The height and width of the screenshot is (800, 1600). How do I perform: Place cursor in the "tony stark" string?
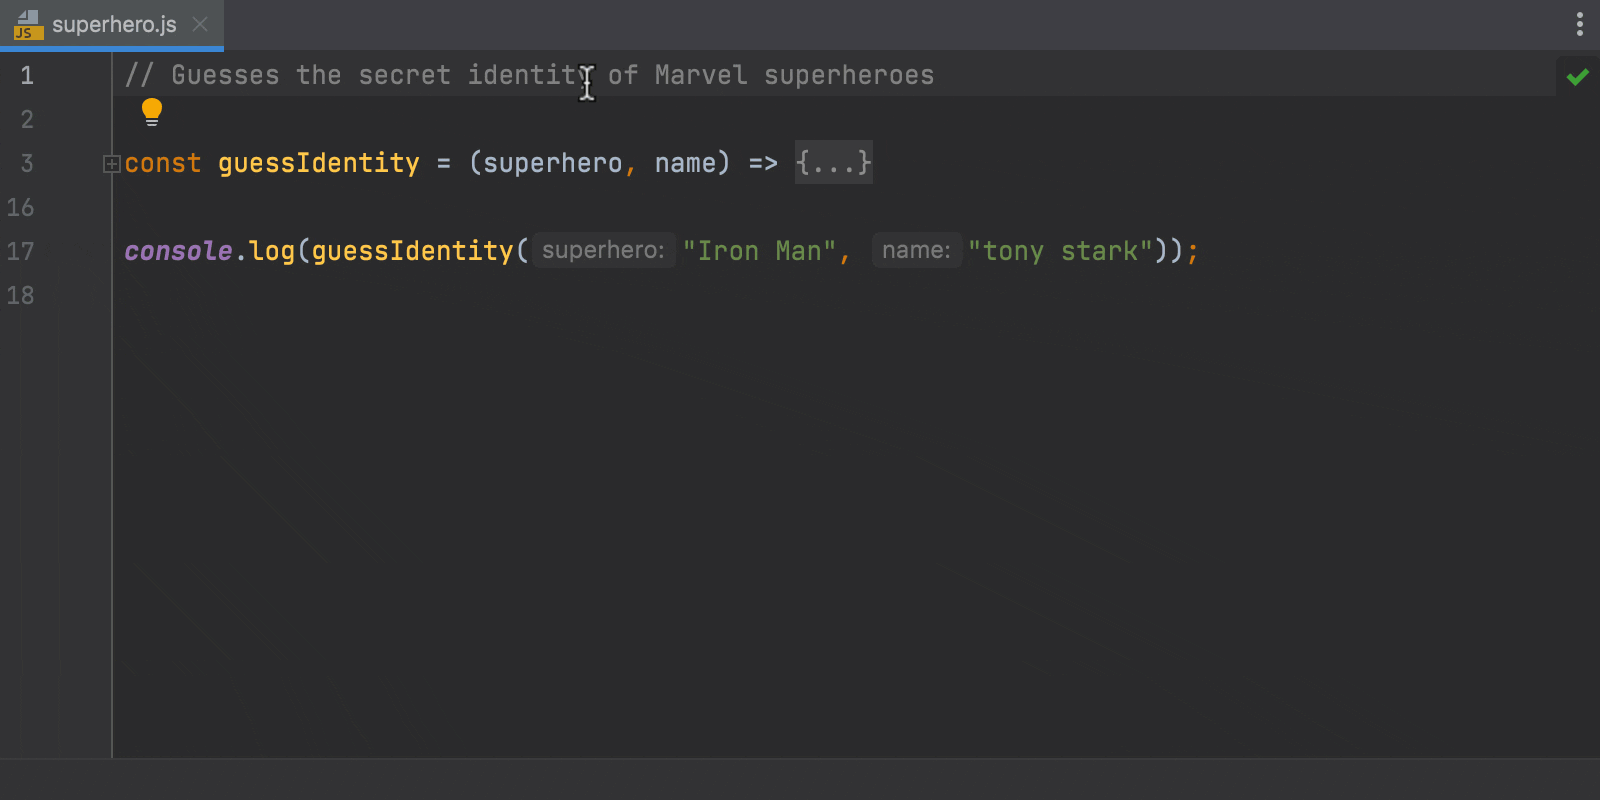pos(1060,251)
